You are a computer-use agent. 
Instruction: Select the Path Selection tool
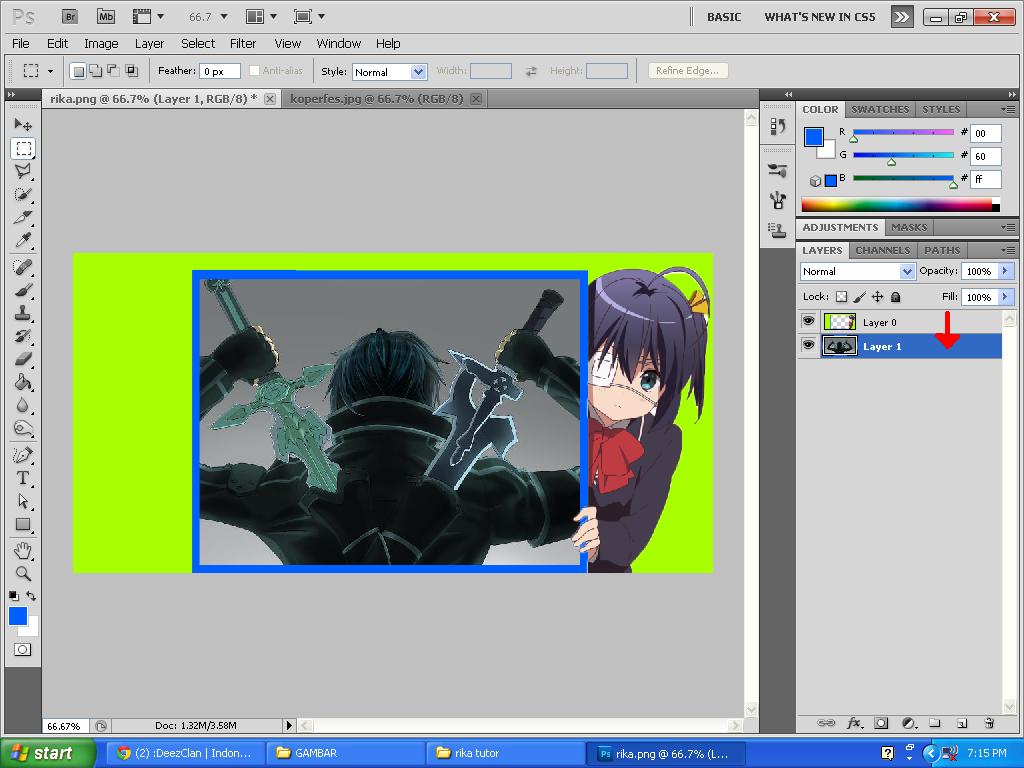[23, 501]
